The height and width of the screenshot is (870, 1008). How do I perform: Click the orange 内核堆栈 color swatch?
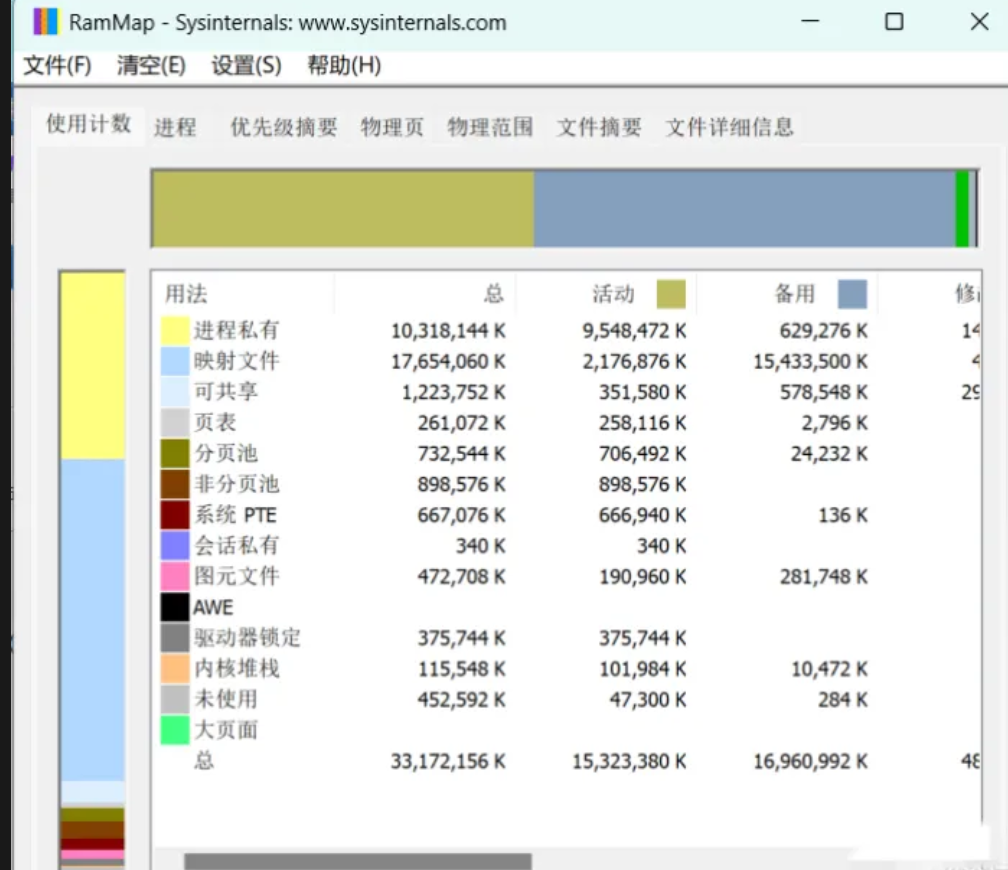click(174, 669)
